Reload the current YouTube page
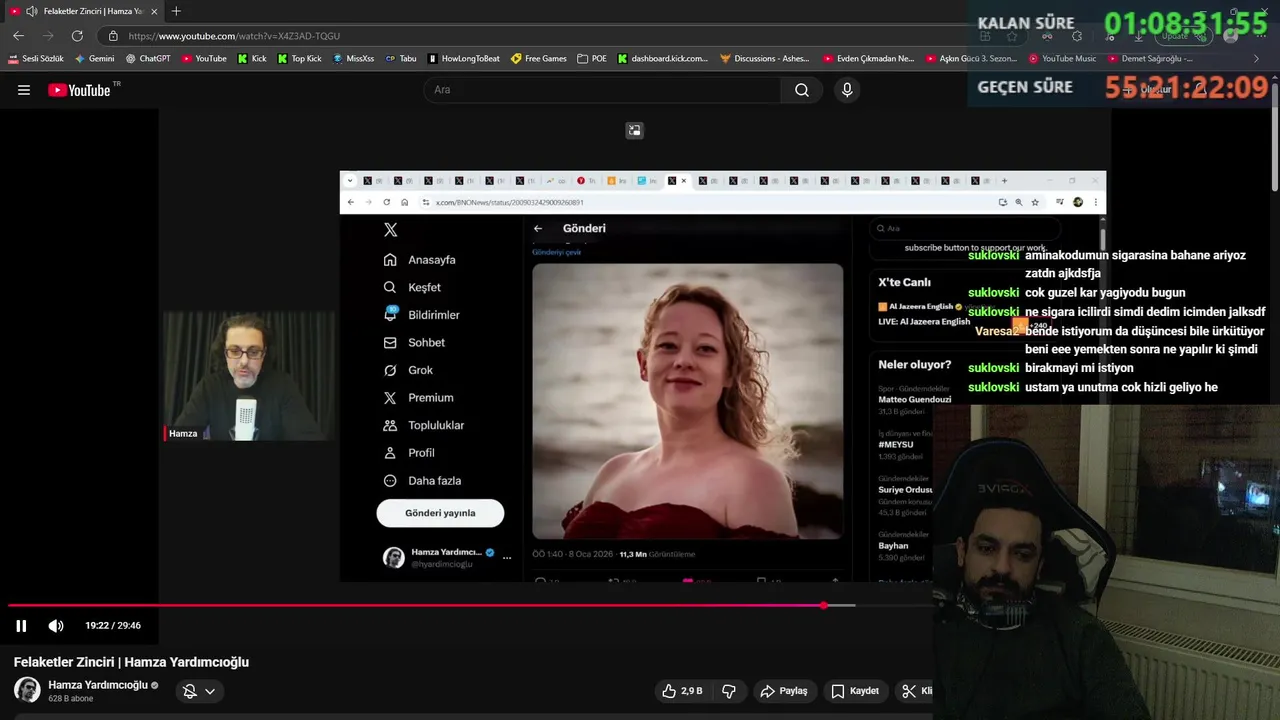 (x=77, y=35)
